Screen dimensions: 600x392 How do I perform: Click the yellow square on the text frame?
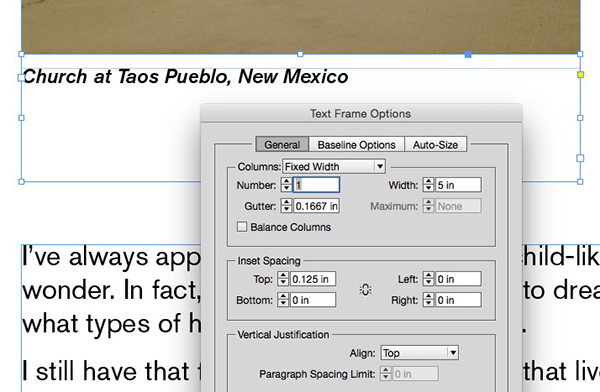[580, 75]
